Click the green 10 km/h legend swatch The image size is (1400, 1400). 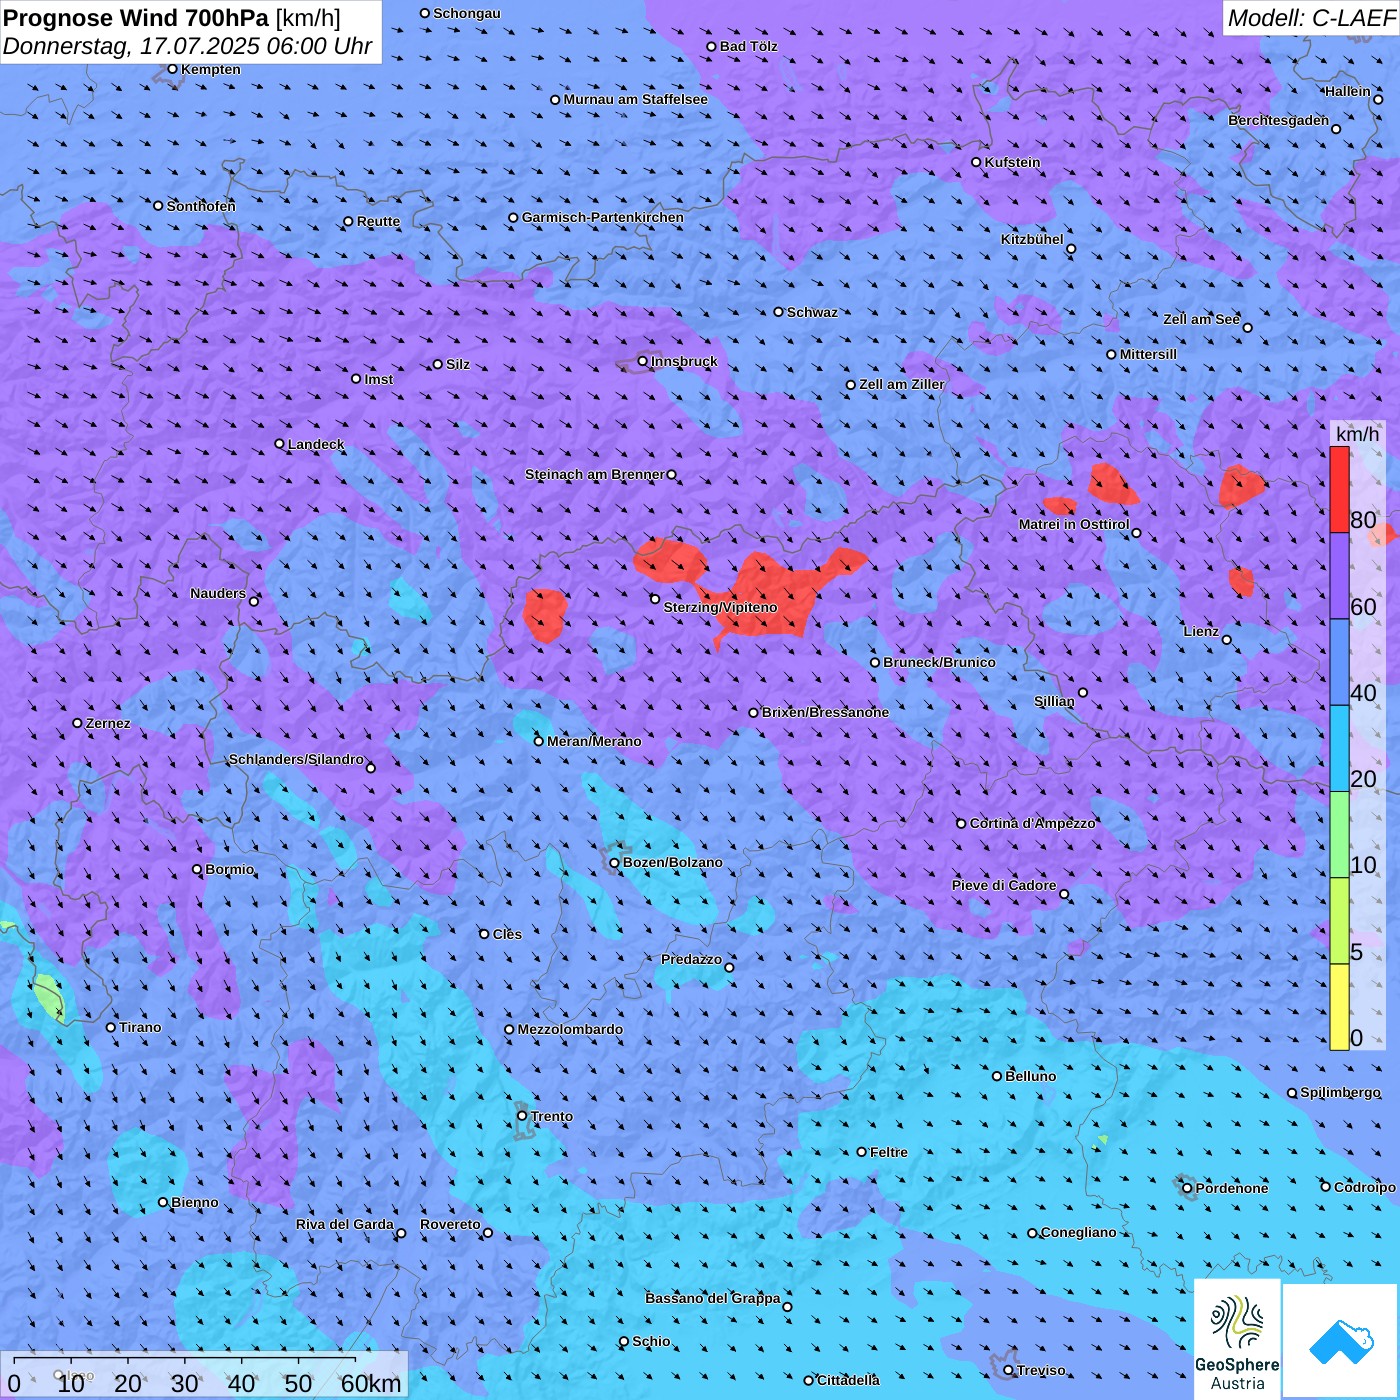click(1339, 835)
